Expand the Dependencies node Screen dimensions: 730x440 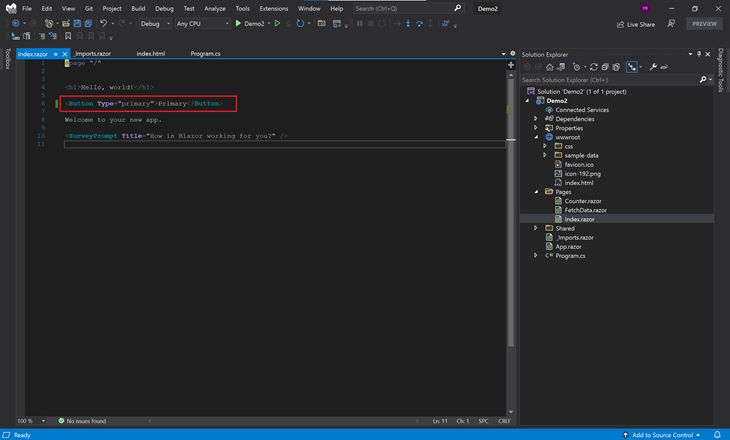tap(535, 119)
